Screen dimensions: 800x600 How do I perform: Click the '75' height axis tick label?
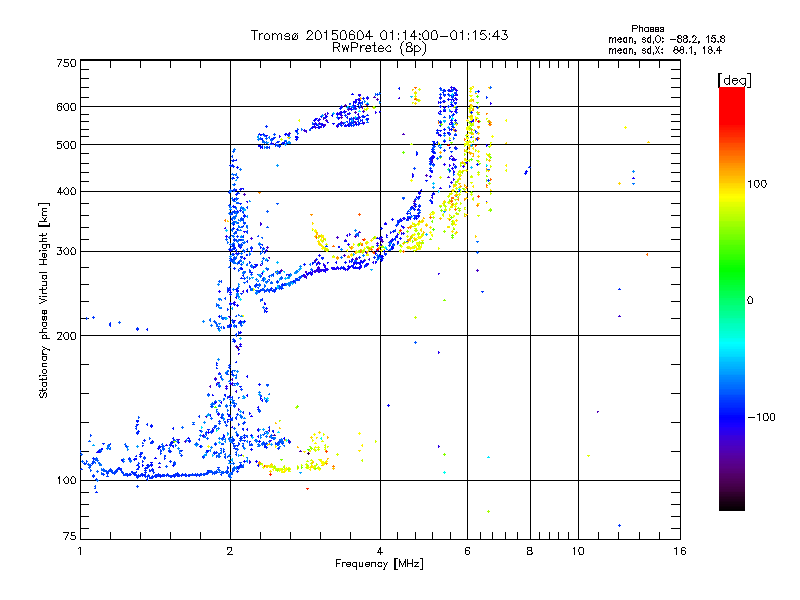tap(70, 536)
